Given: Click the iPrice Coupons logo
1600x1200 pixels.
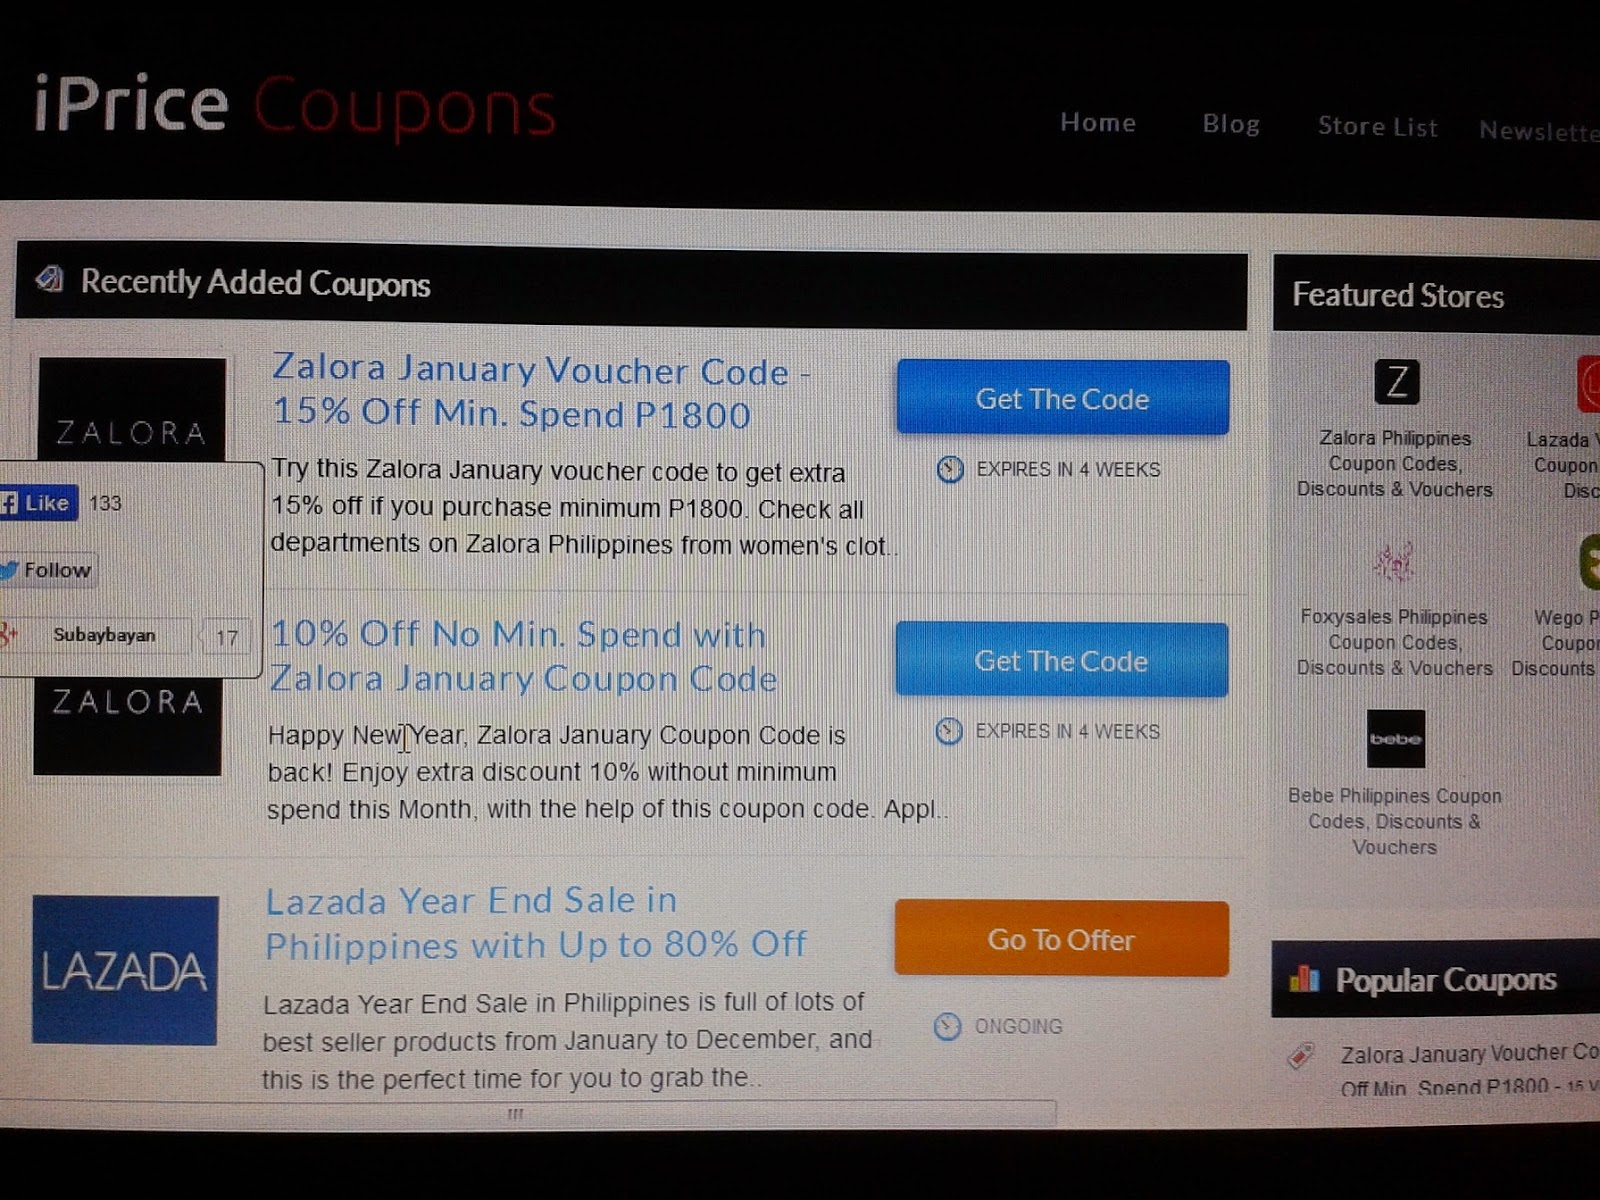Looking at the screenshot, I should pos(294,105).
